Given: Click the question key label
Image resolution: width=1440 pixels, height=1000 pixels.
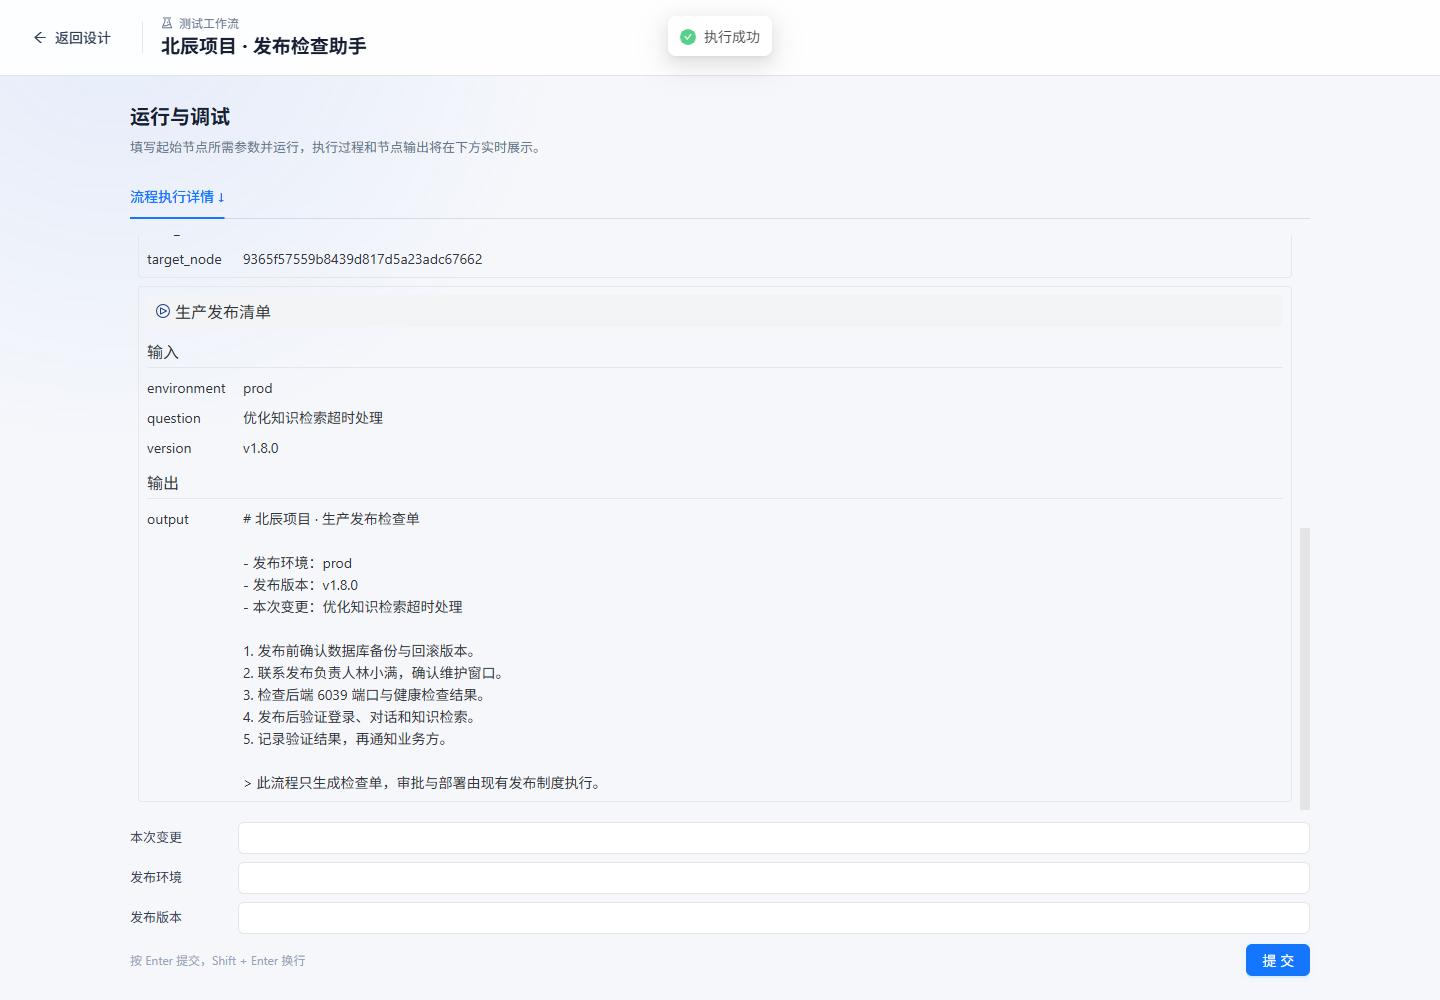Looking at the screenshot, I should [x=174, y=418].
